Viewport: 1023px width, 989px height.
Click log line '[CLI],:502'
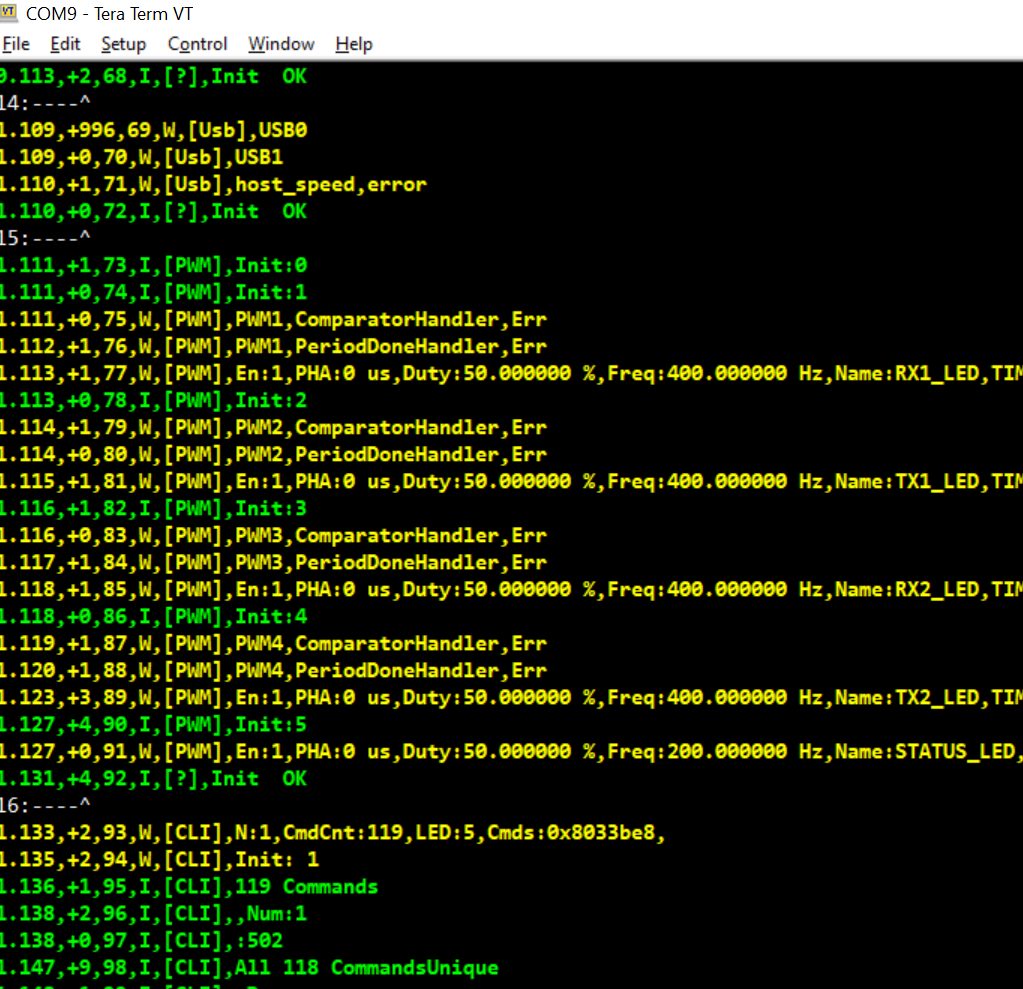click(x=142, y=941)
